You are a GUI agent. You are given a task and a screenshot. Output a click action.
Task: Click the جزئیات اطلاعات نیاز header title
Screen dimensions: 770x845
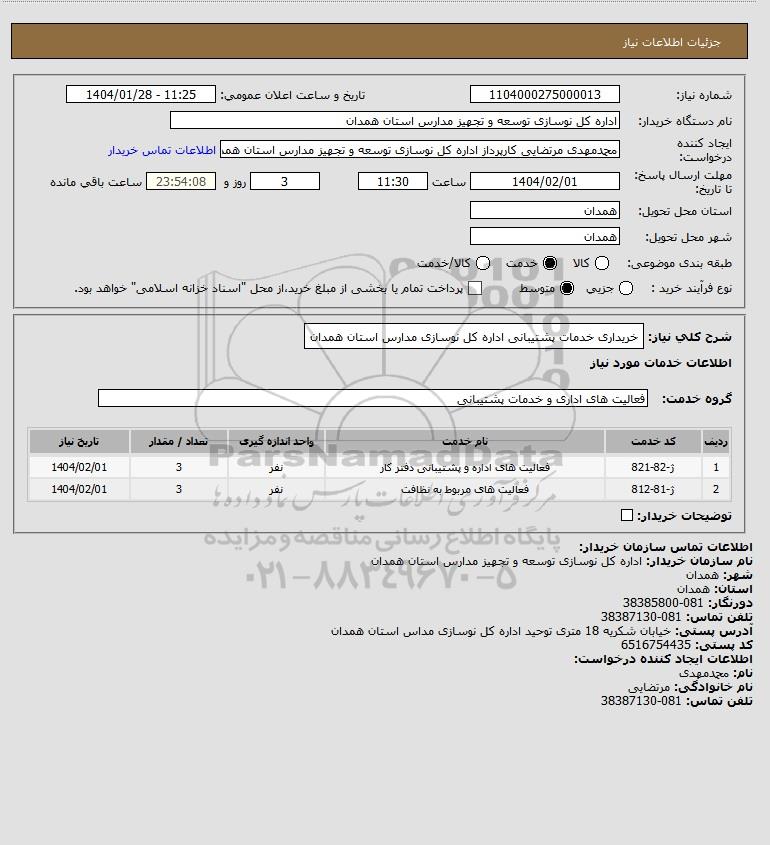[671, 42]
